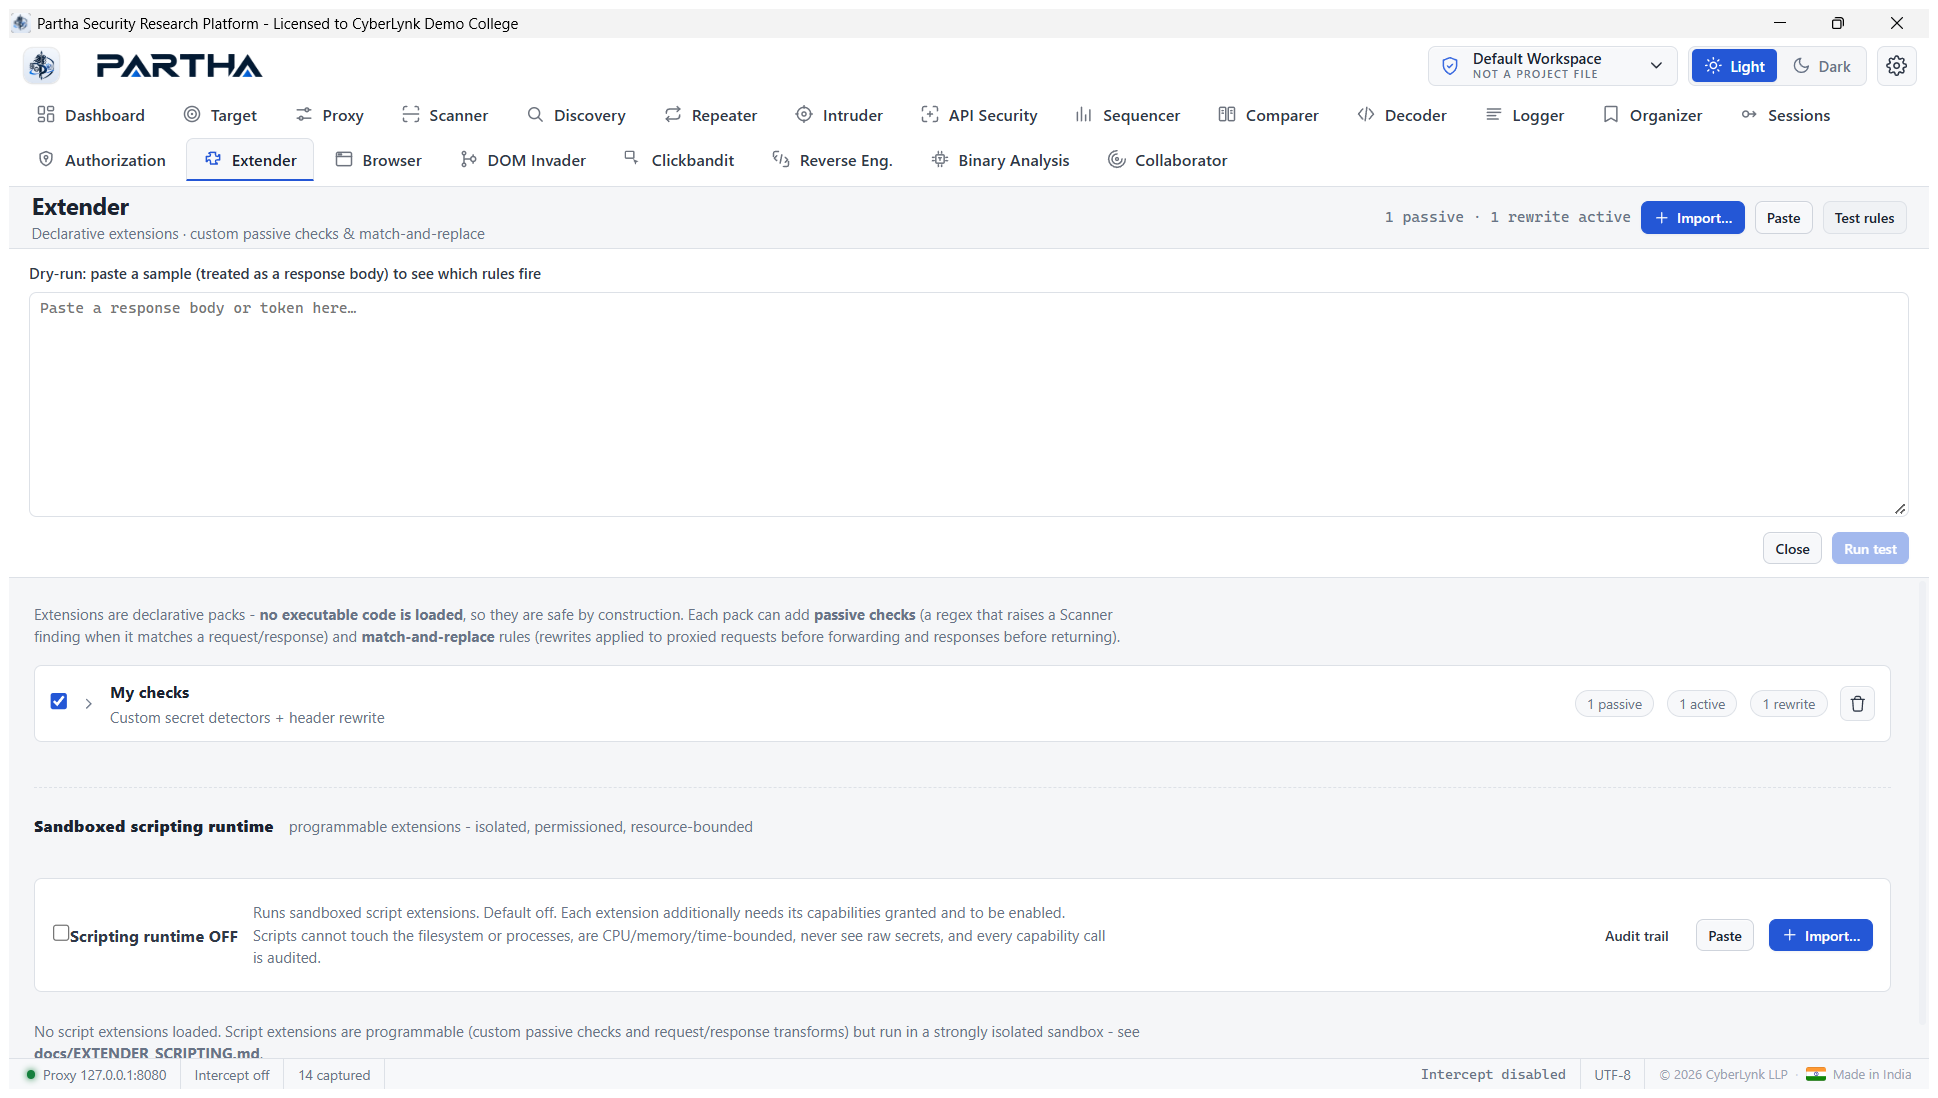This screenshot has height=1098, width=1938.
Task: Click the Binary Analysis chip icon
Action: click(940, 160)
